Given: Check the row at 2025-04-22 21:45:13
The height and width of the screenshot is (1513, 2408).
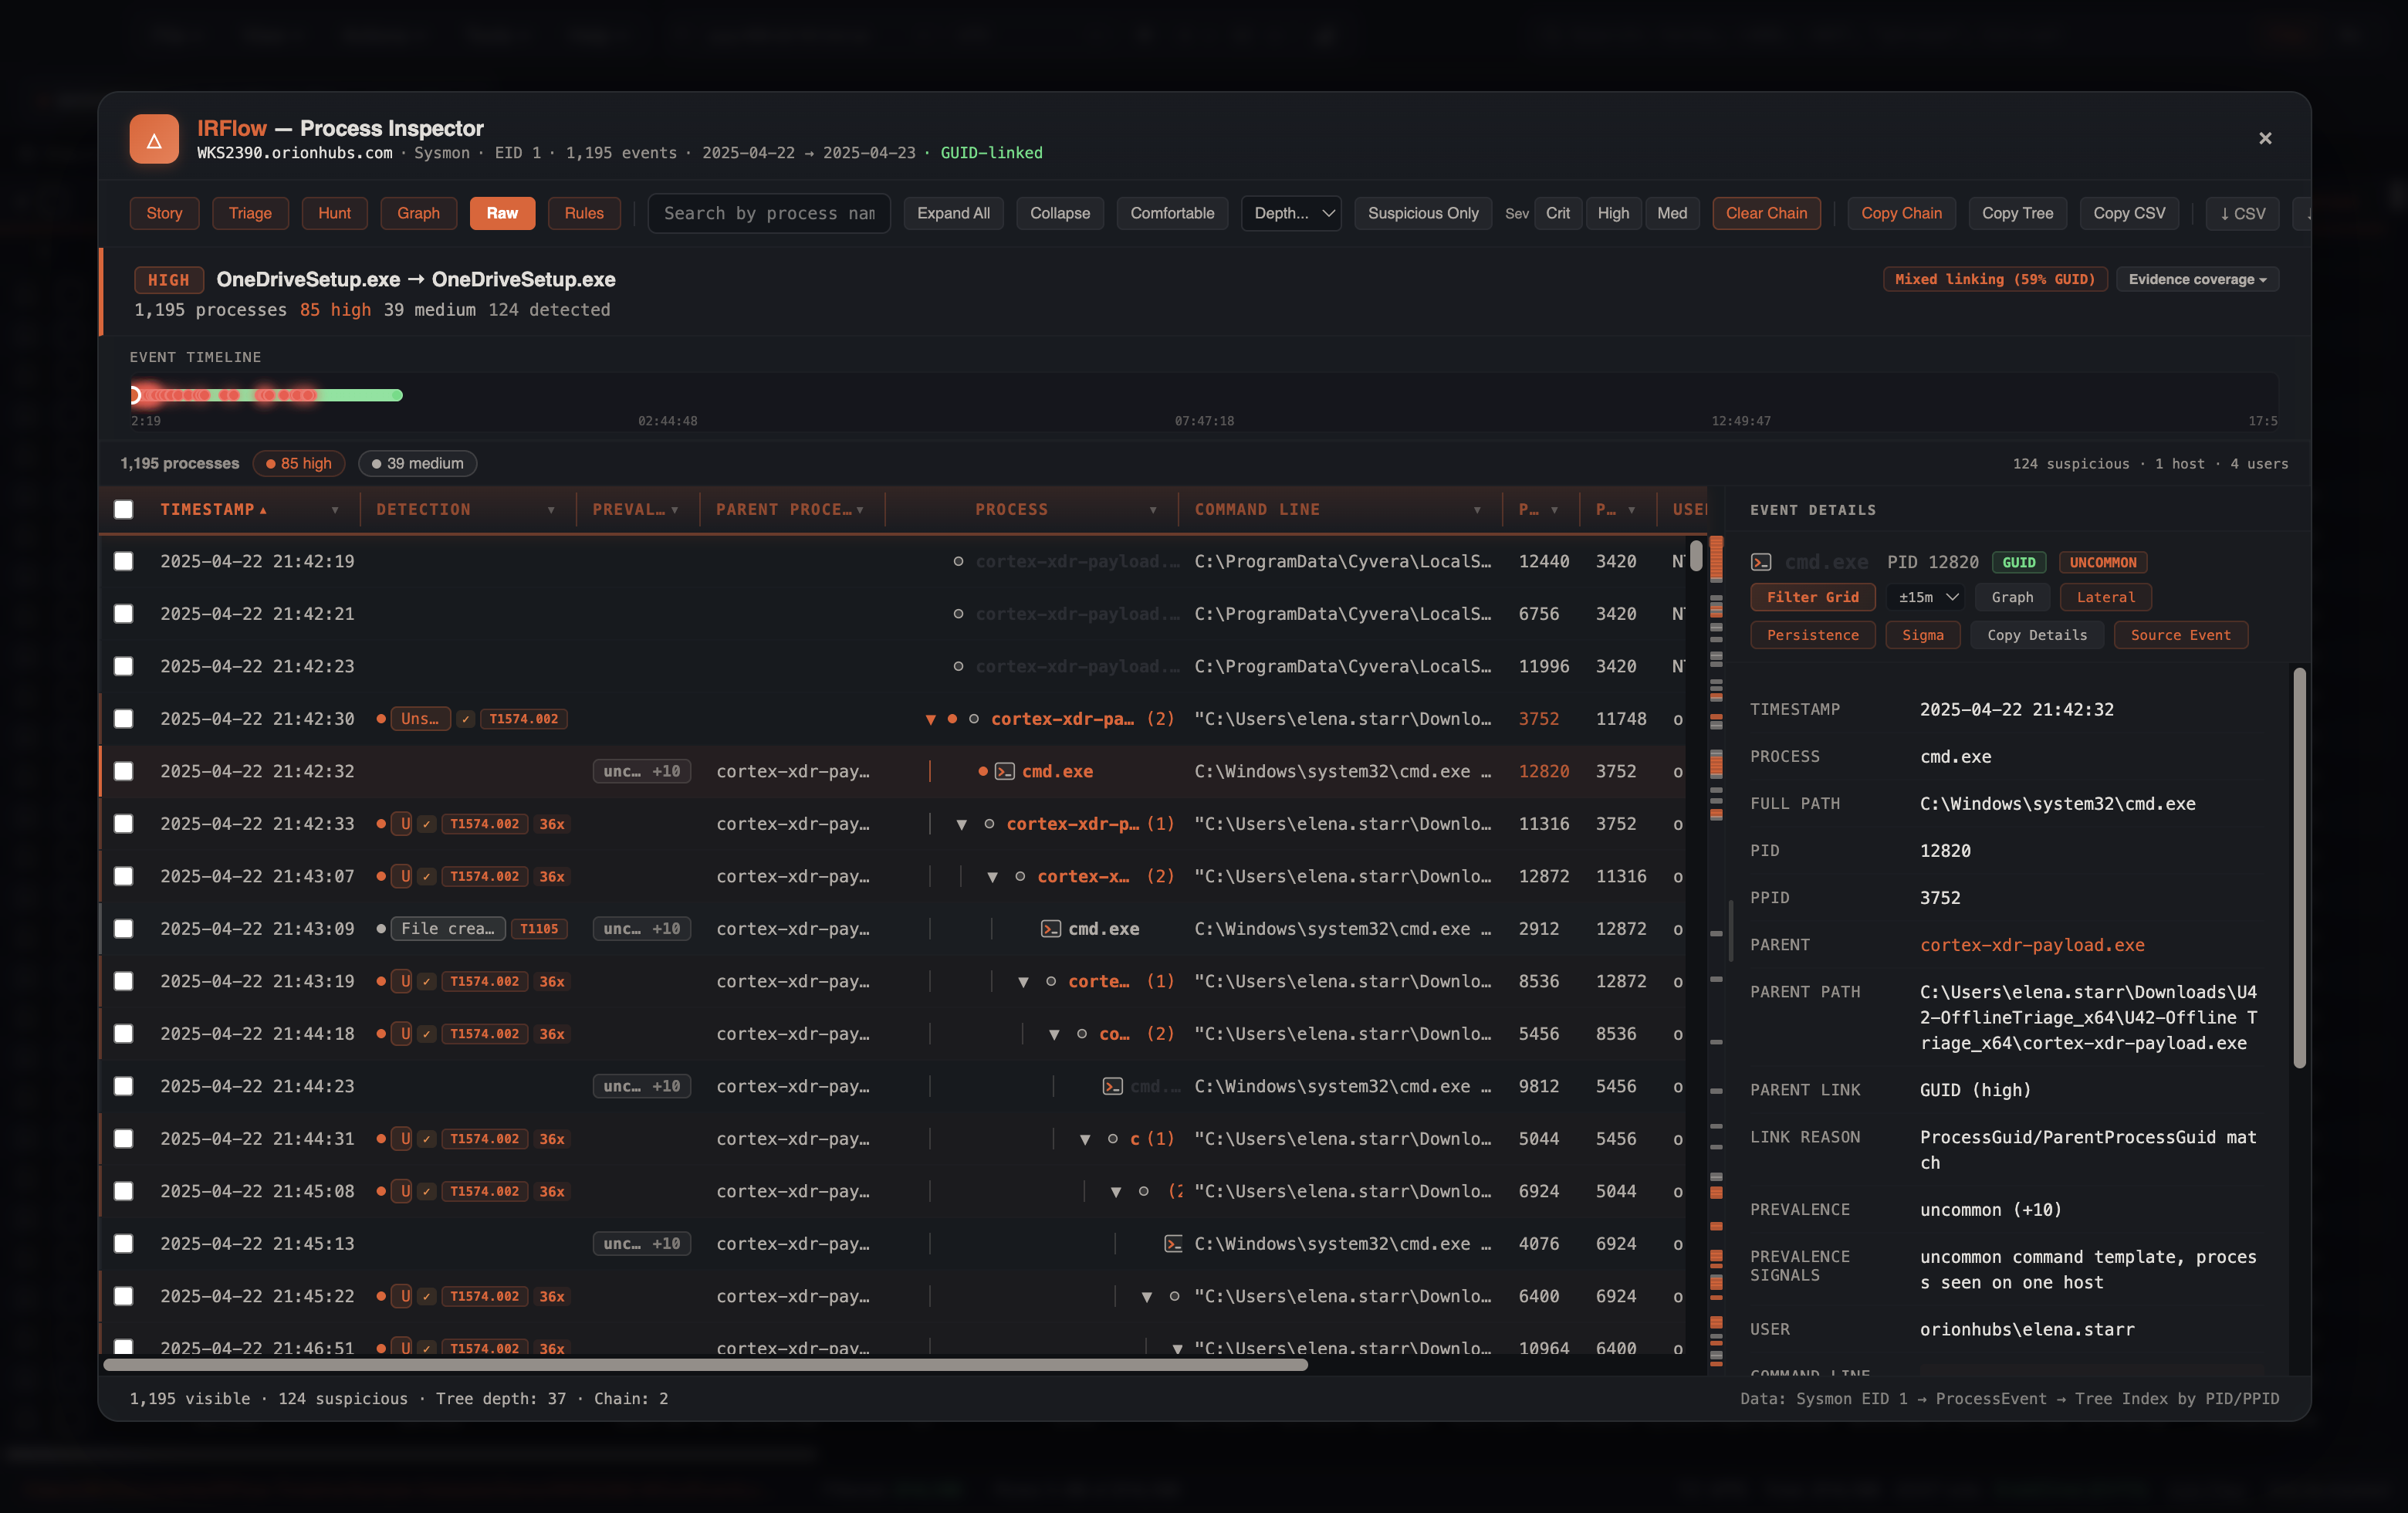Looking at the screenshot, I should (x=123, y=1243).
